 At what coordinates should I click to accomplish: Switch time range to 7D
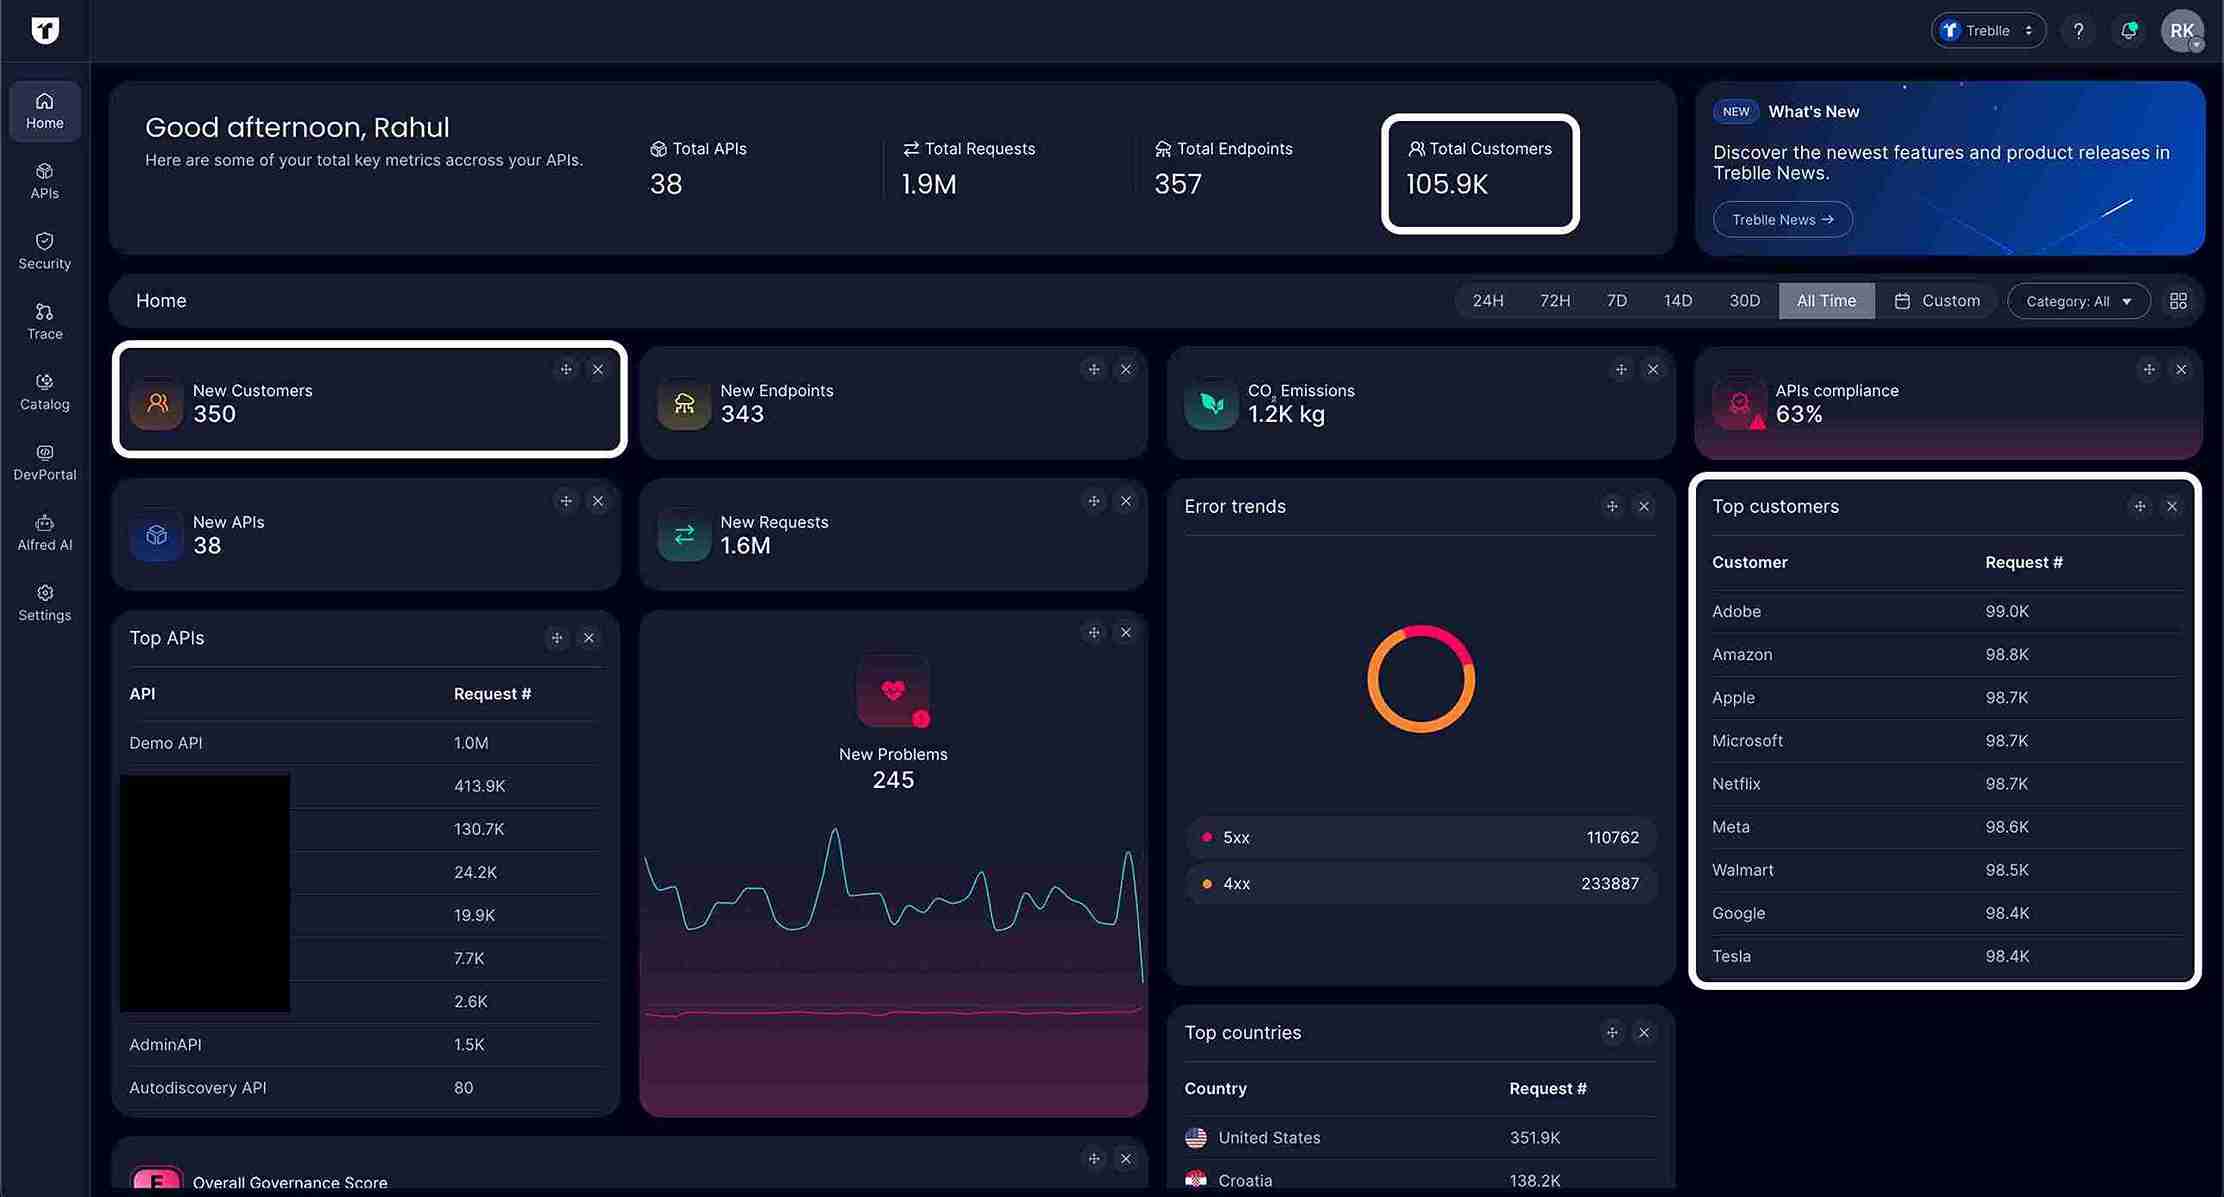coord(1616,301)
